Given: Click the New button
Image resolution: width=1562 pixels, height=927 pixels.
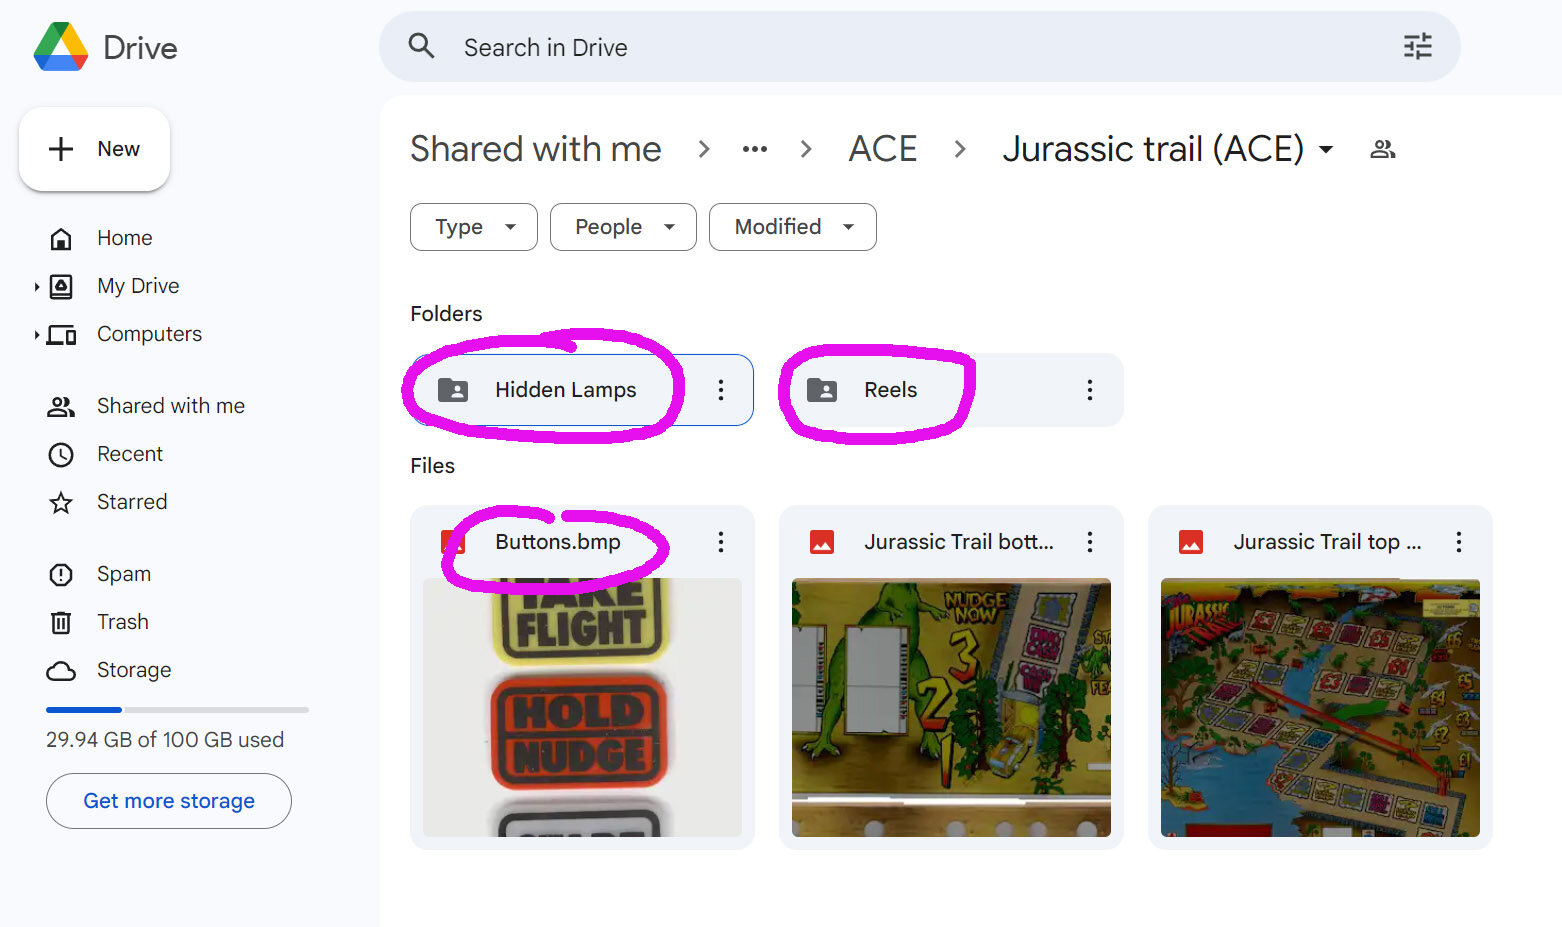Looking at the screenshot, I should pos(95,149).
